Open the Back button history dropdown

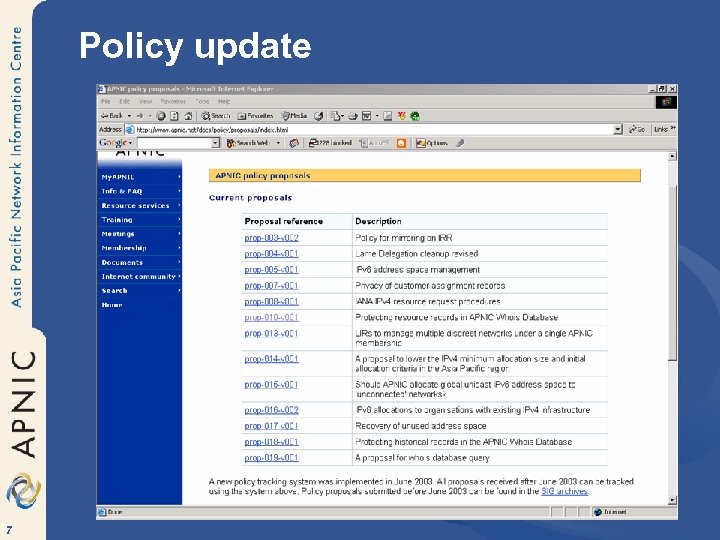click(x=129, y=116)
